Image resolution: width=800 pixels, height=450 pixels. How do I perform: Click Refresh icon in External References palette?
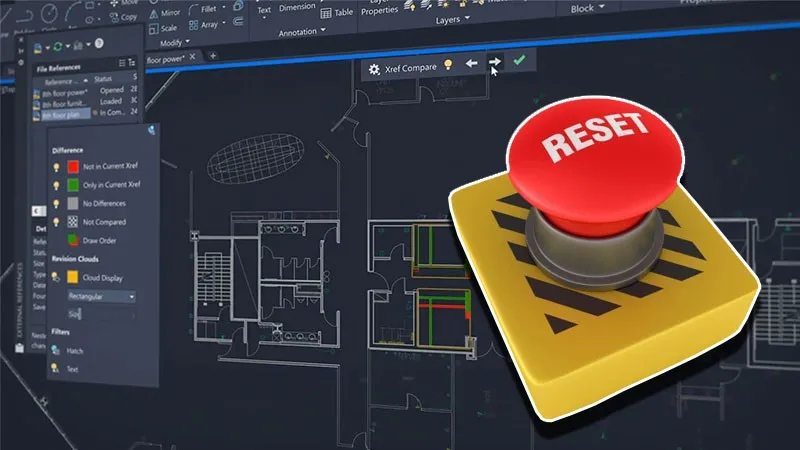pyautogui.click(x=58, y=47)
